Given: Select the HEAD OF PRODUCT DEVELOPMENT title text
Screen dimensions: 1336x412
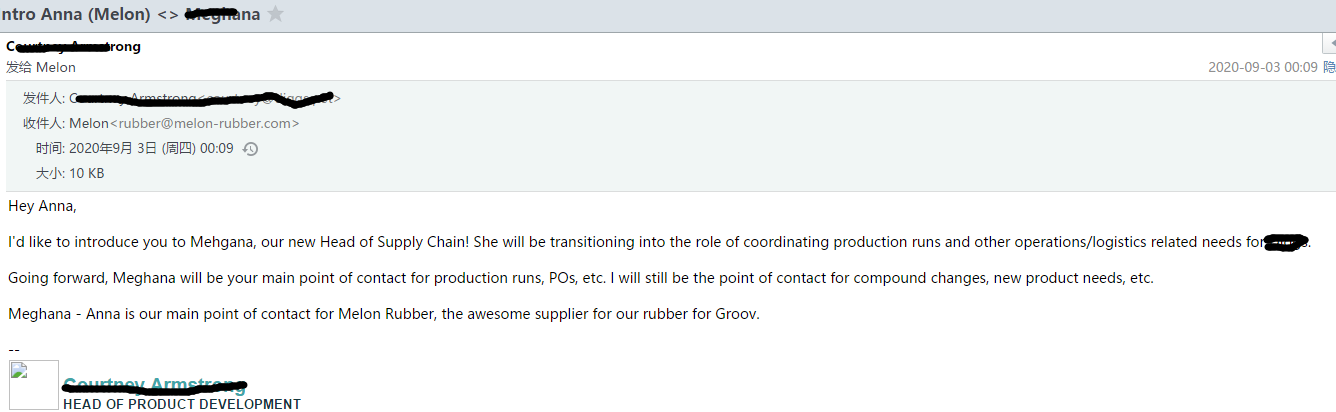Looking at the screenshot, I should point(182,404).
